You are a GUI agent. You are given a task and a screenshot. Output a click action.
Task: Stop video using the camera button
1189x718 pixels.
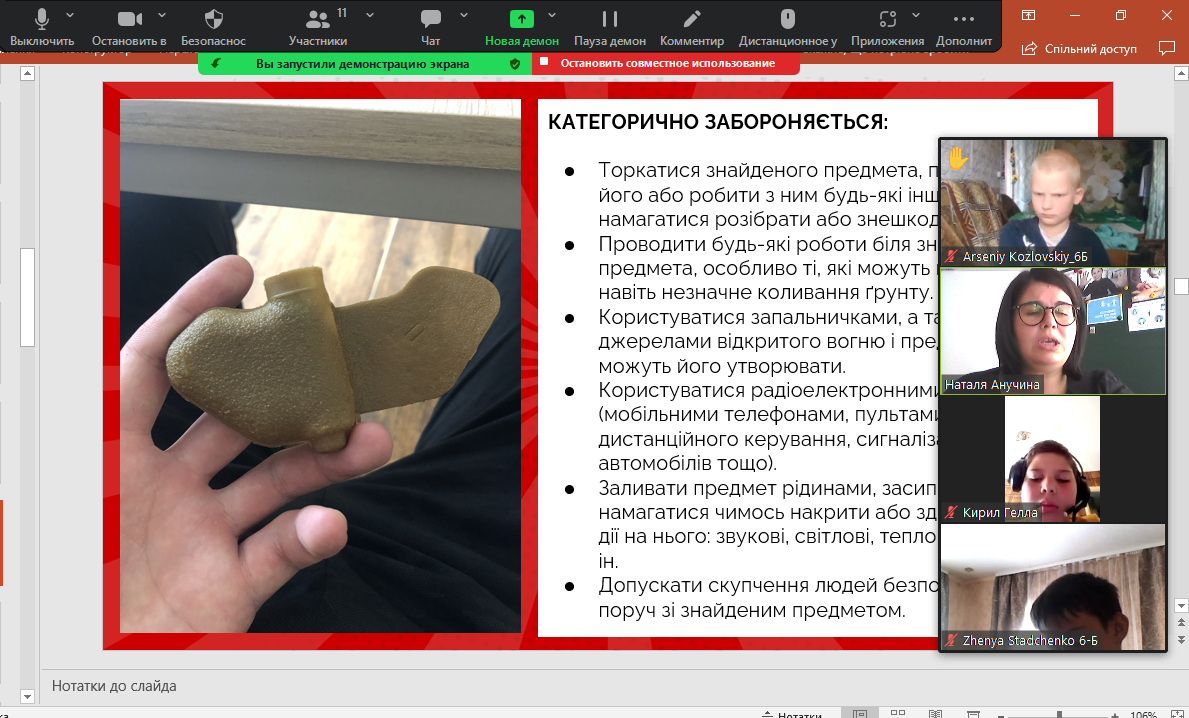128,19
